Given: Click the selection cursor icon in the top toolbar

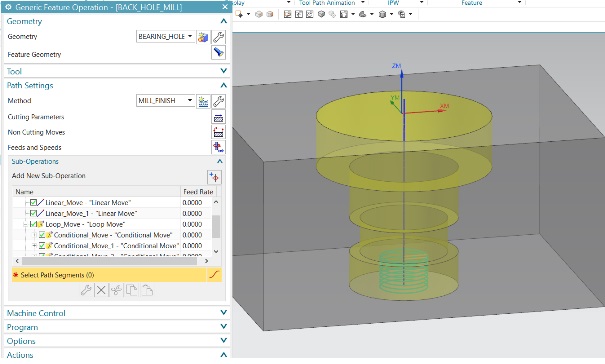Looking at the screenshot, I should pos(239,14).
